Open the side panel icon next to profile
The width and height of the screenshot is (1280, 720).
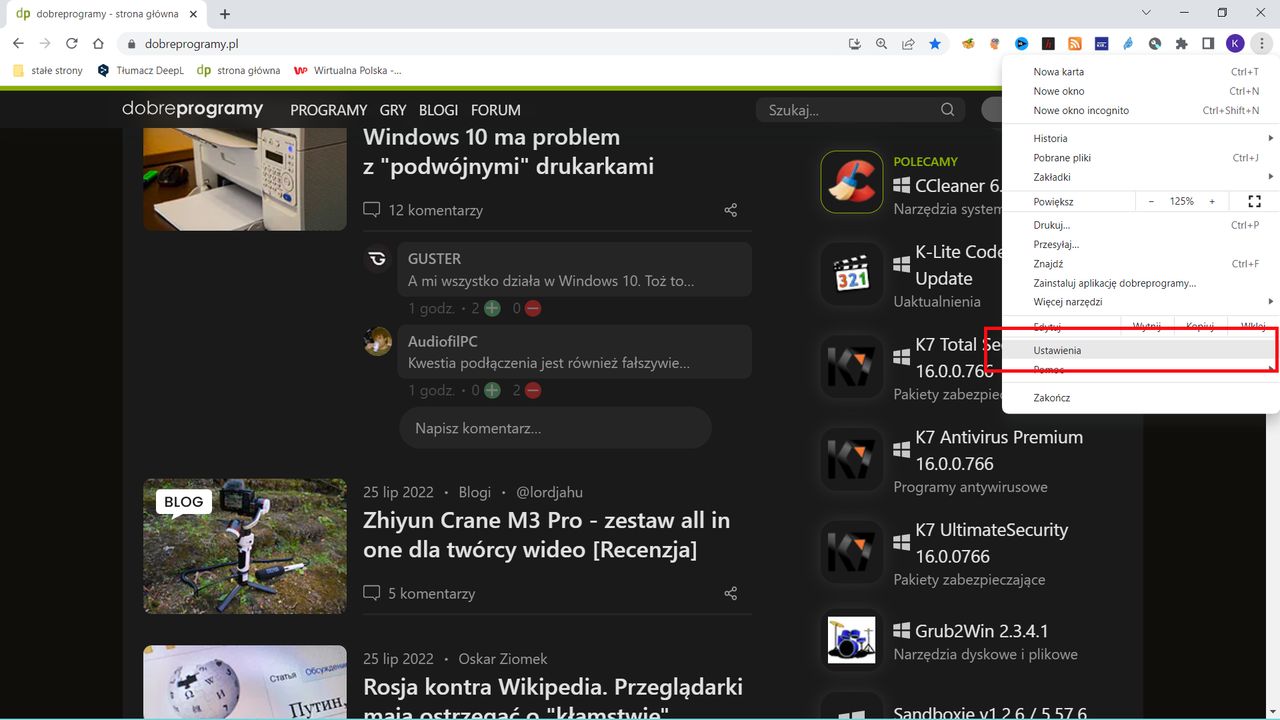pyautogui.click(x=1208, y=43)
